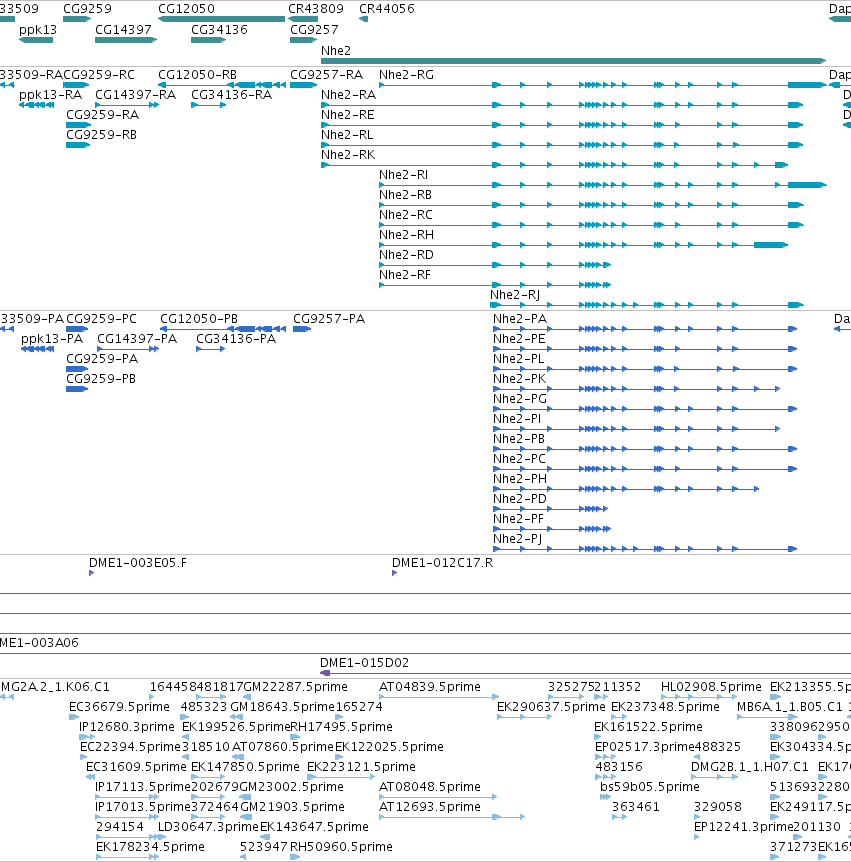
Task: Pick the CG9257-RA transcript label
Action: pos(327,75)
